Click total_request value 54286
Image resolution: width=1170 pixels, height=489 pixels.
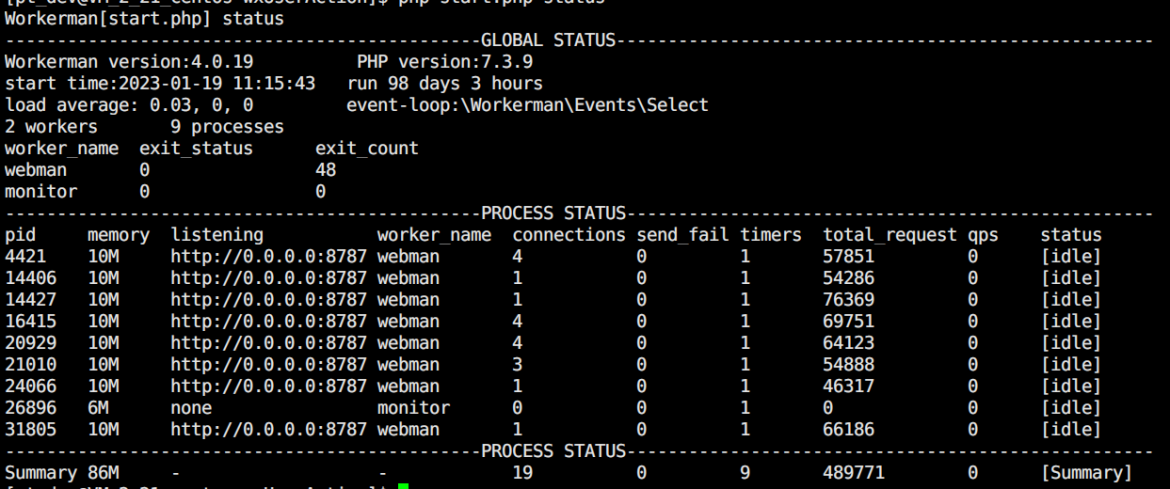pos(848,278)
